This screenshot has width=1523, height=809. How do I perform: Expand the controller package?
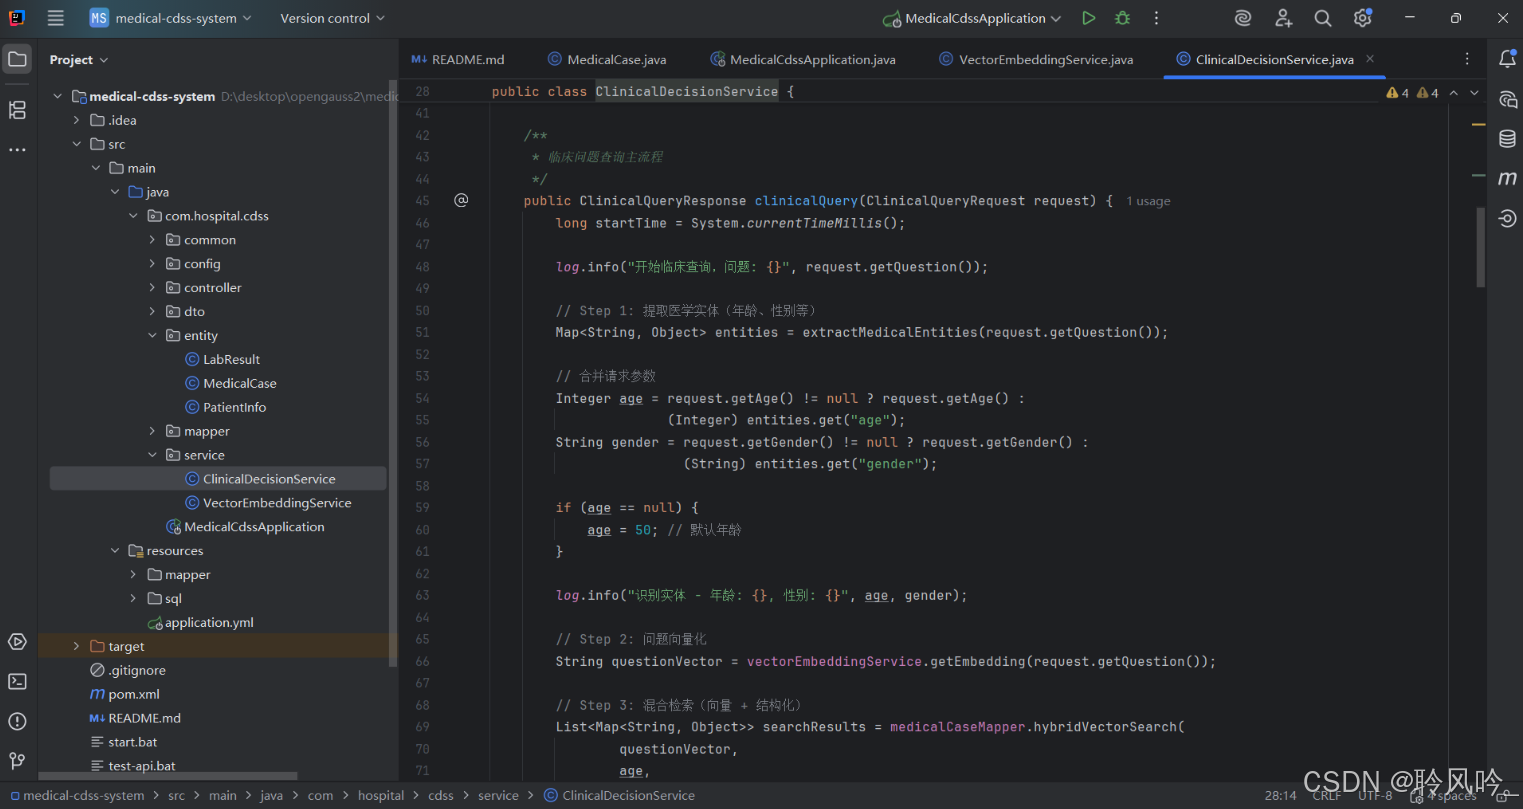click(153, 288)
